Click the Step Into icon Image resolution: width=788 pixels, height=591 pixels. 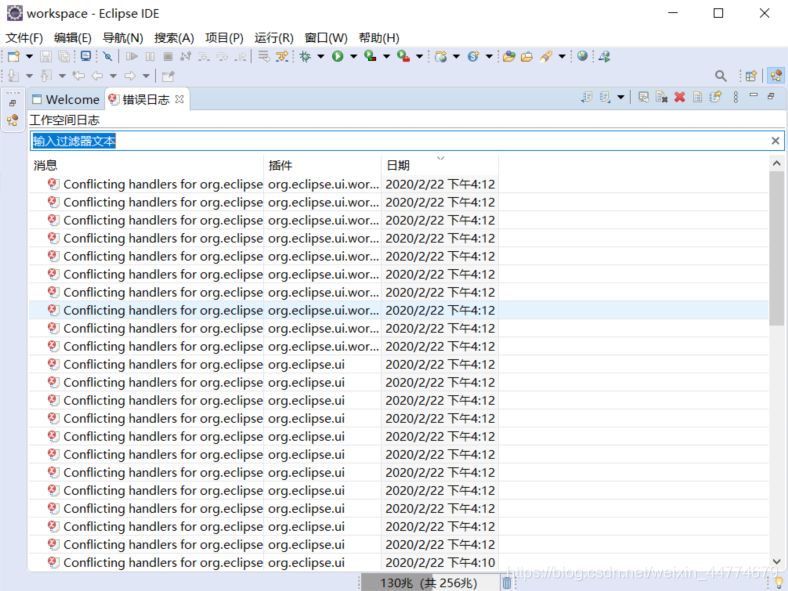[x=204, y=56]
